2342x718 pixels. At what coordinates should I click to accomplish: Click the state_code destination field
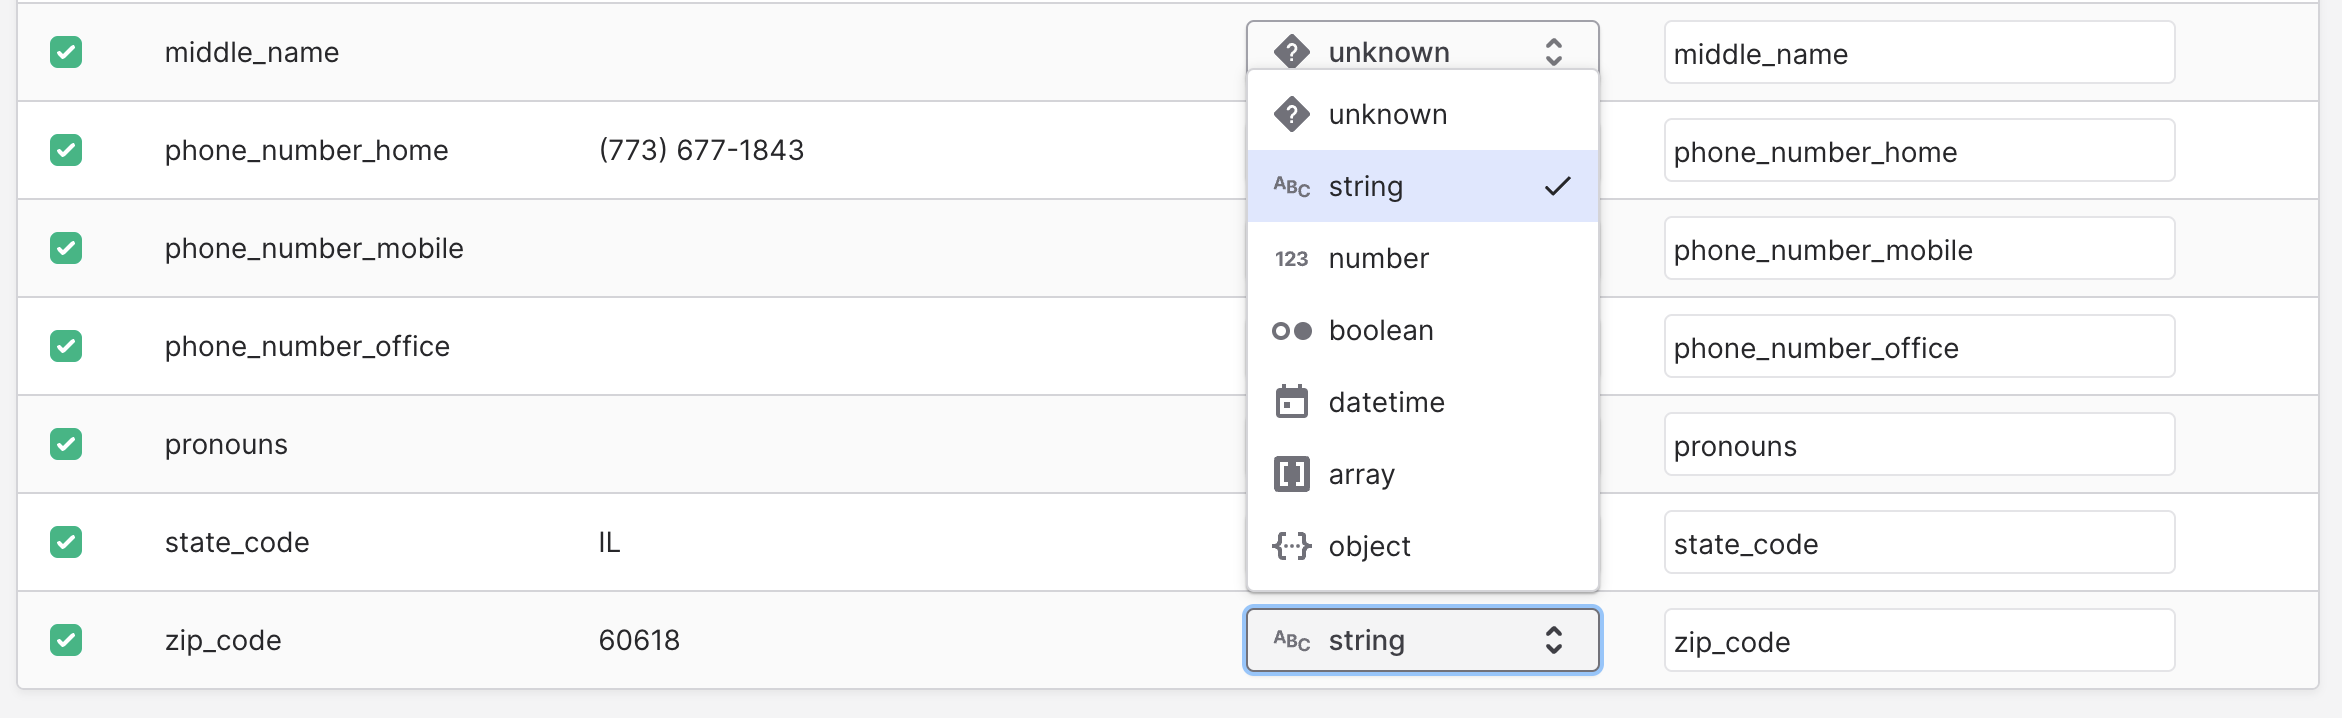pos(1917,543)
